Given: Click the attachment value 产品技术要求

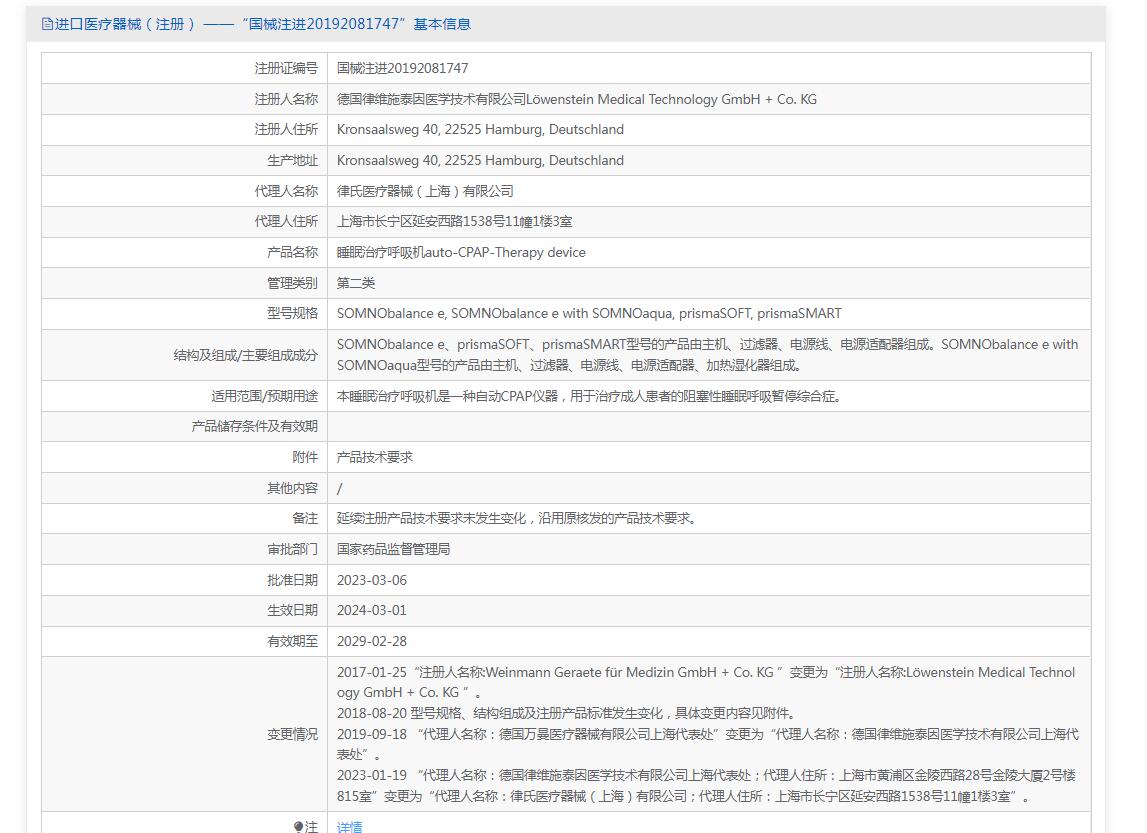Looking at the screenshot, I should pos(375,457).
